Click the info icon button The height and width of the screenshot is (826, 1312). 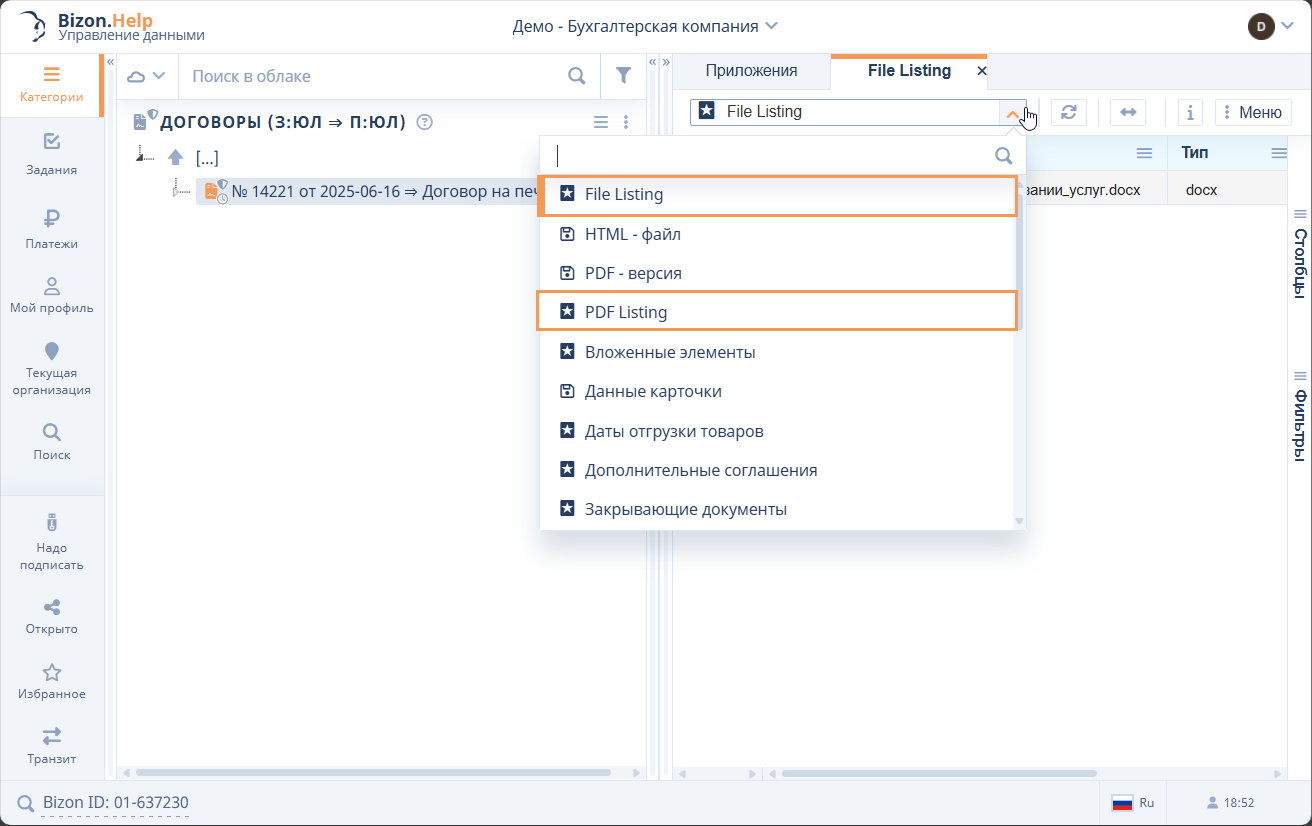coord(1189,112)
